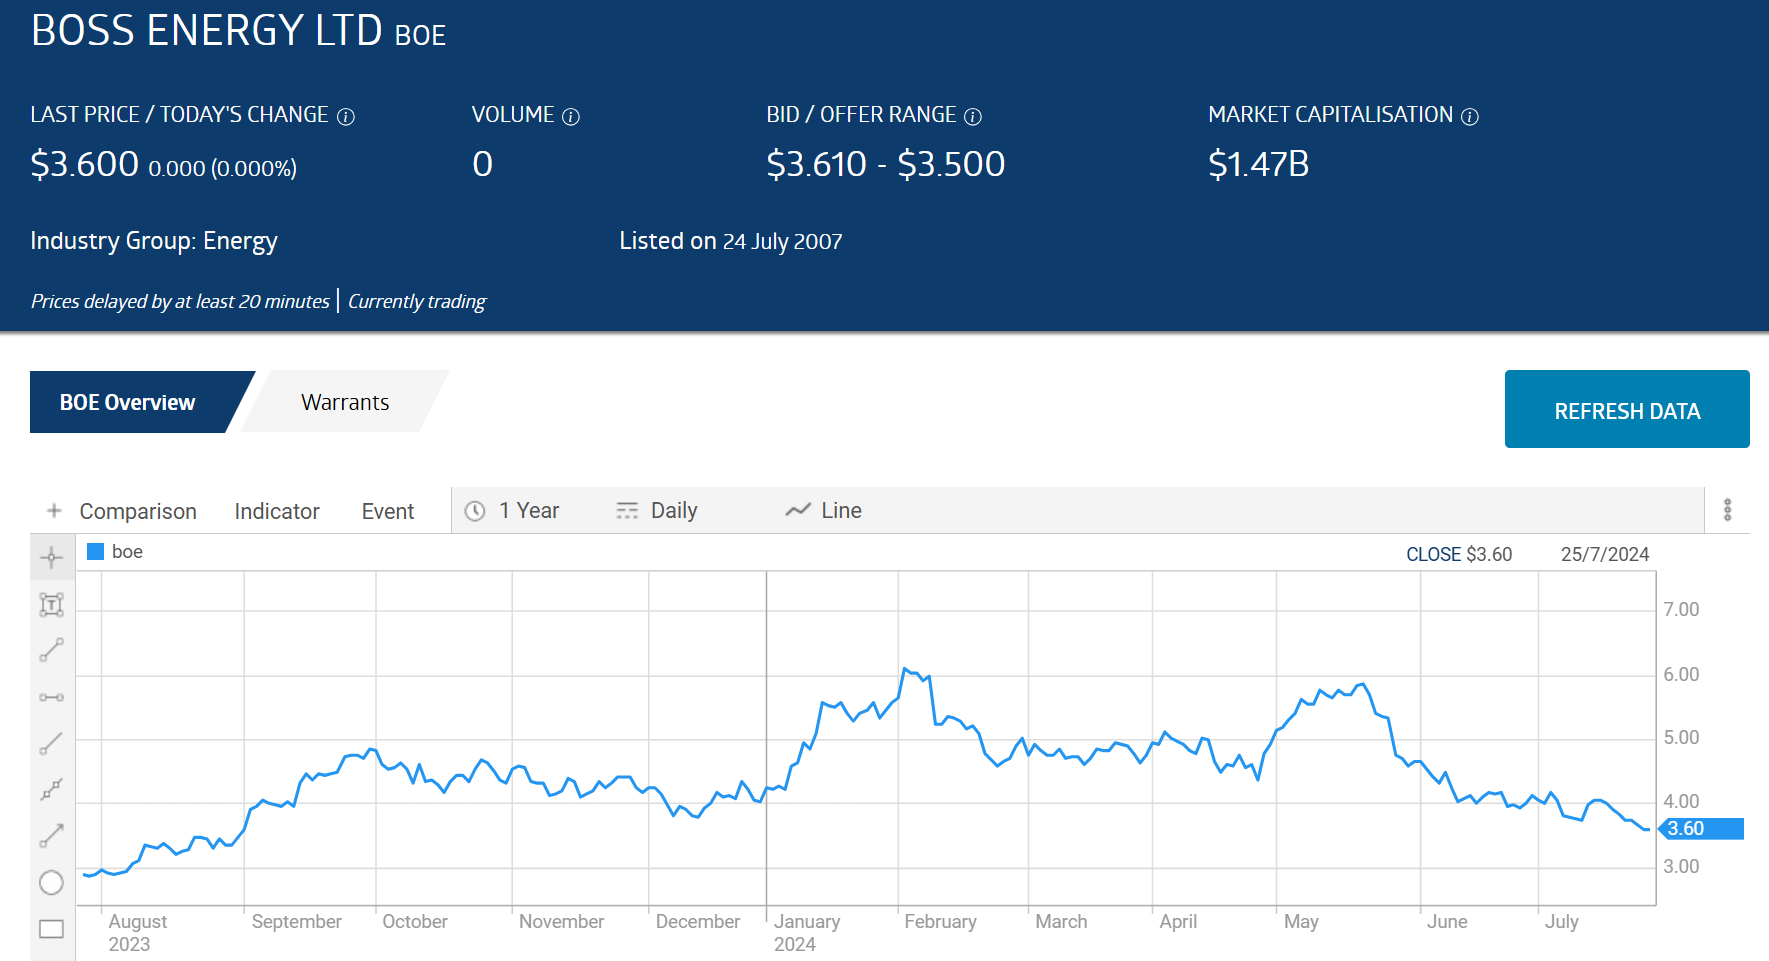1769x961 pixels.
Task: Select the trend channel drawing tool
Action: (52, 790)
